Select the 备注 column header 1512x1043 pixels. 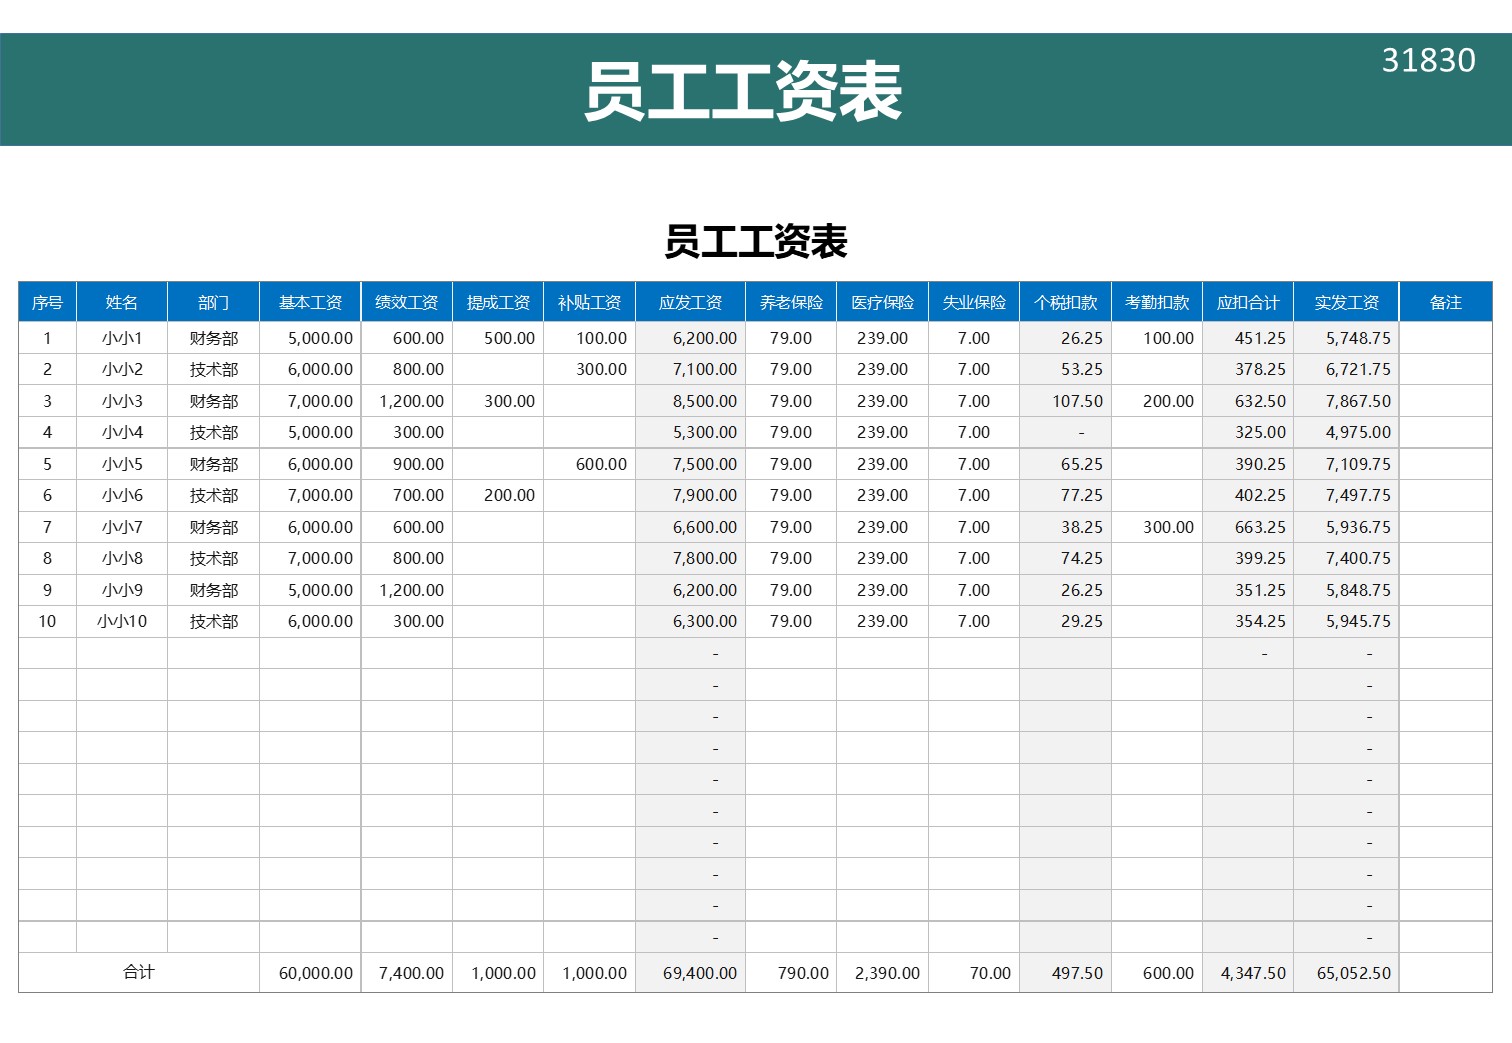pos(1446,302)
